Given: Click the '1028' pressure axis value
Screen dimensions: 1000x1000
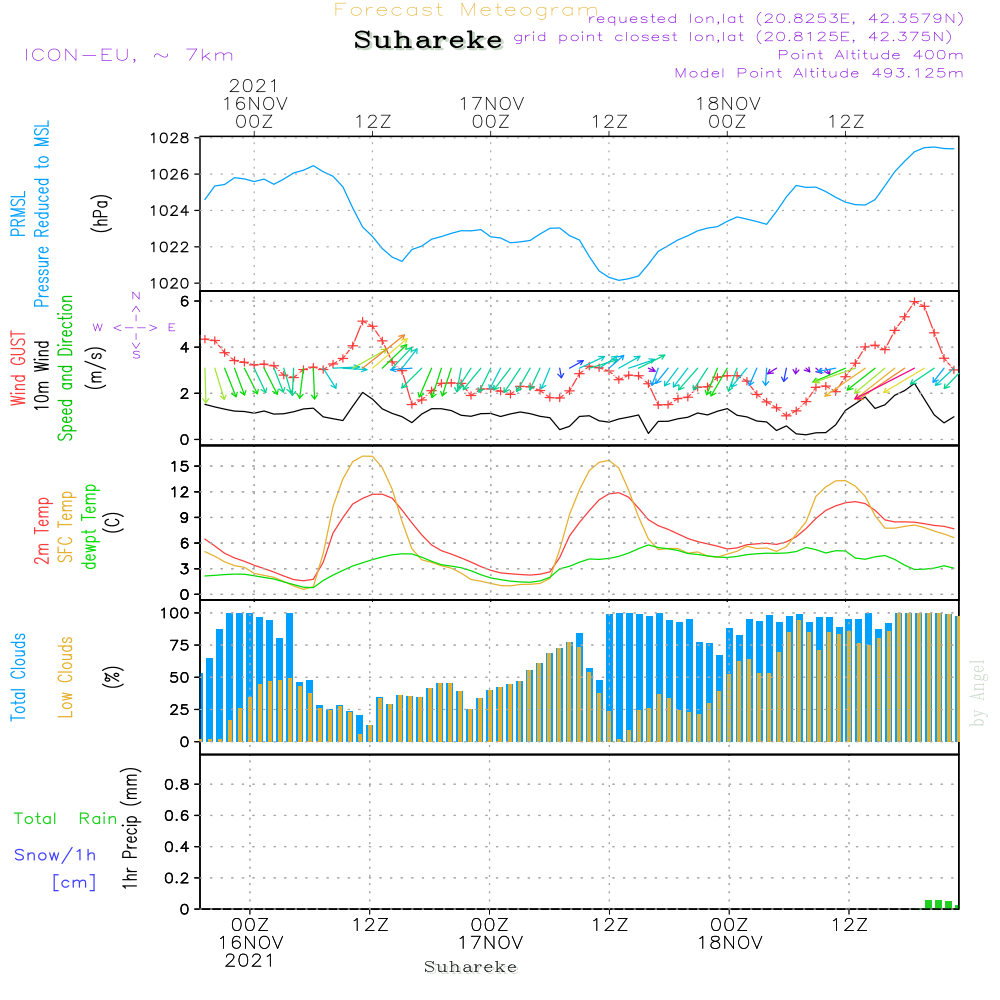Looking at the screenshot, I should point(169,138).
